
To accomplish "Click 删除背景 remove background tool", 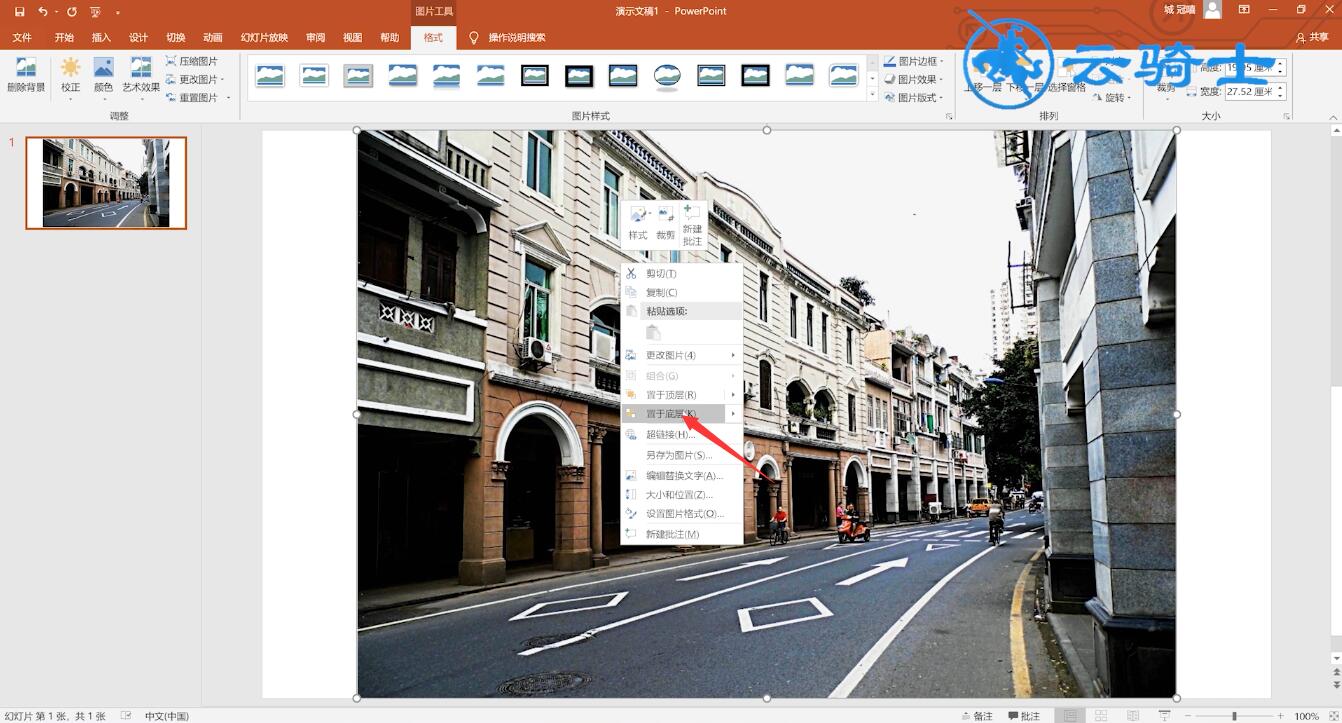I will tap(26, 75).
